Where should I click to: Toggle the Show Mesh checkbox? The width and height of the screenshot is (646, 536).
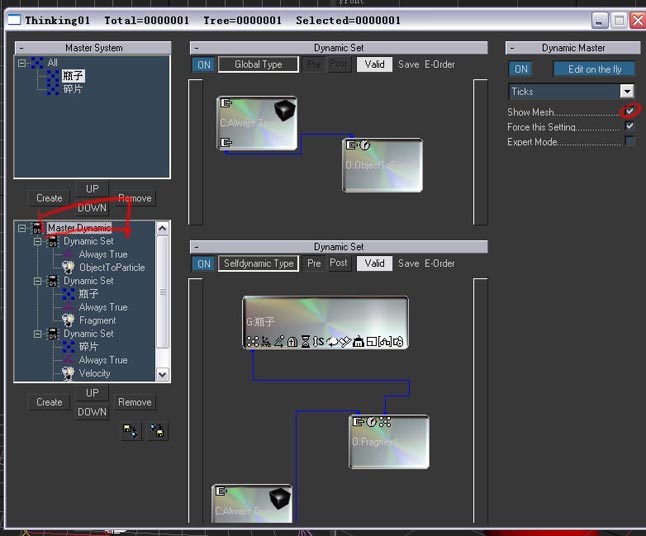(x=630, y=111)
